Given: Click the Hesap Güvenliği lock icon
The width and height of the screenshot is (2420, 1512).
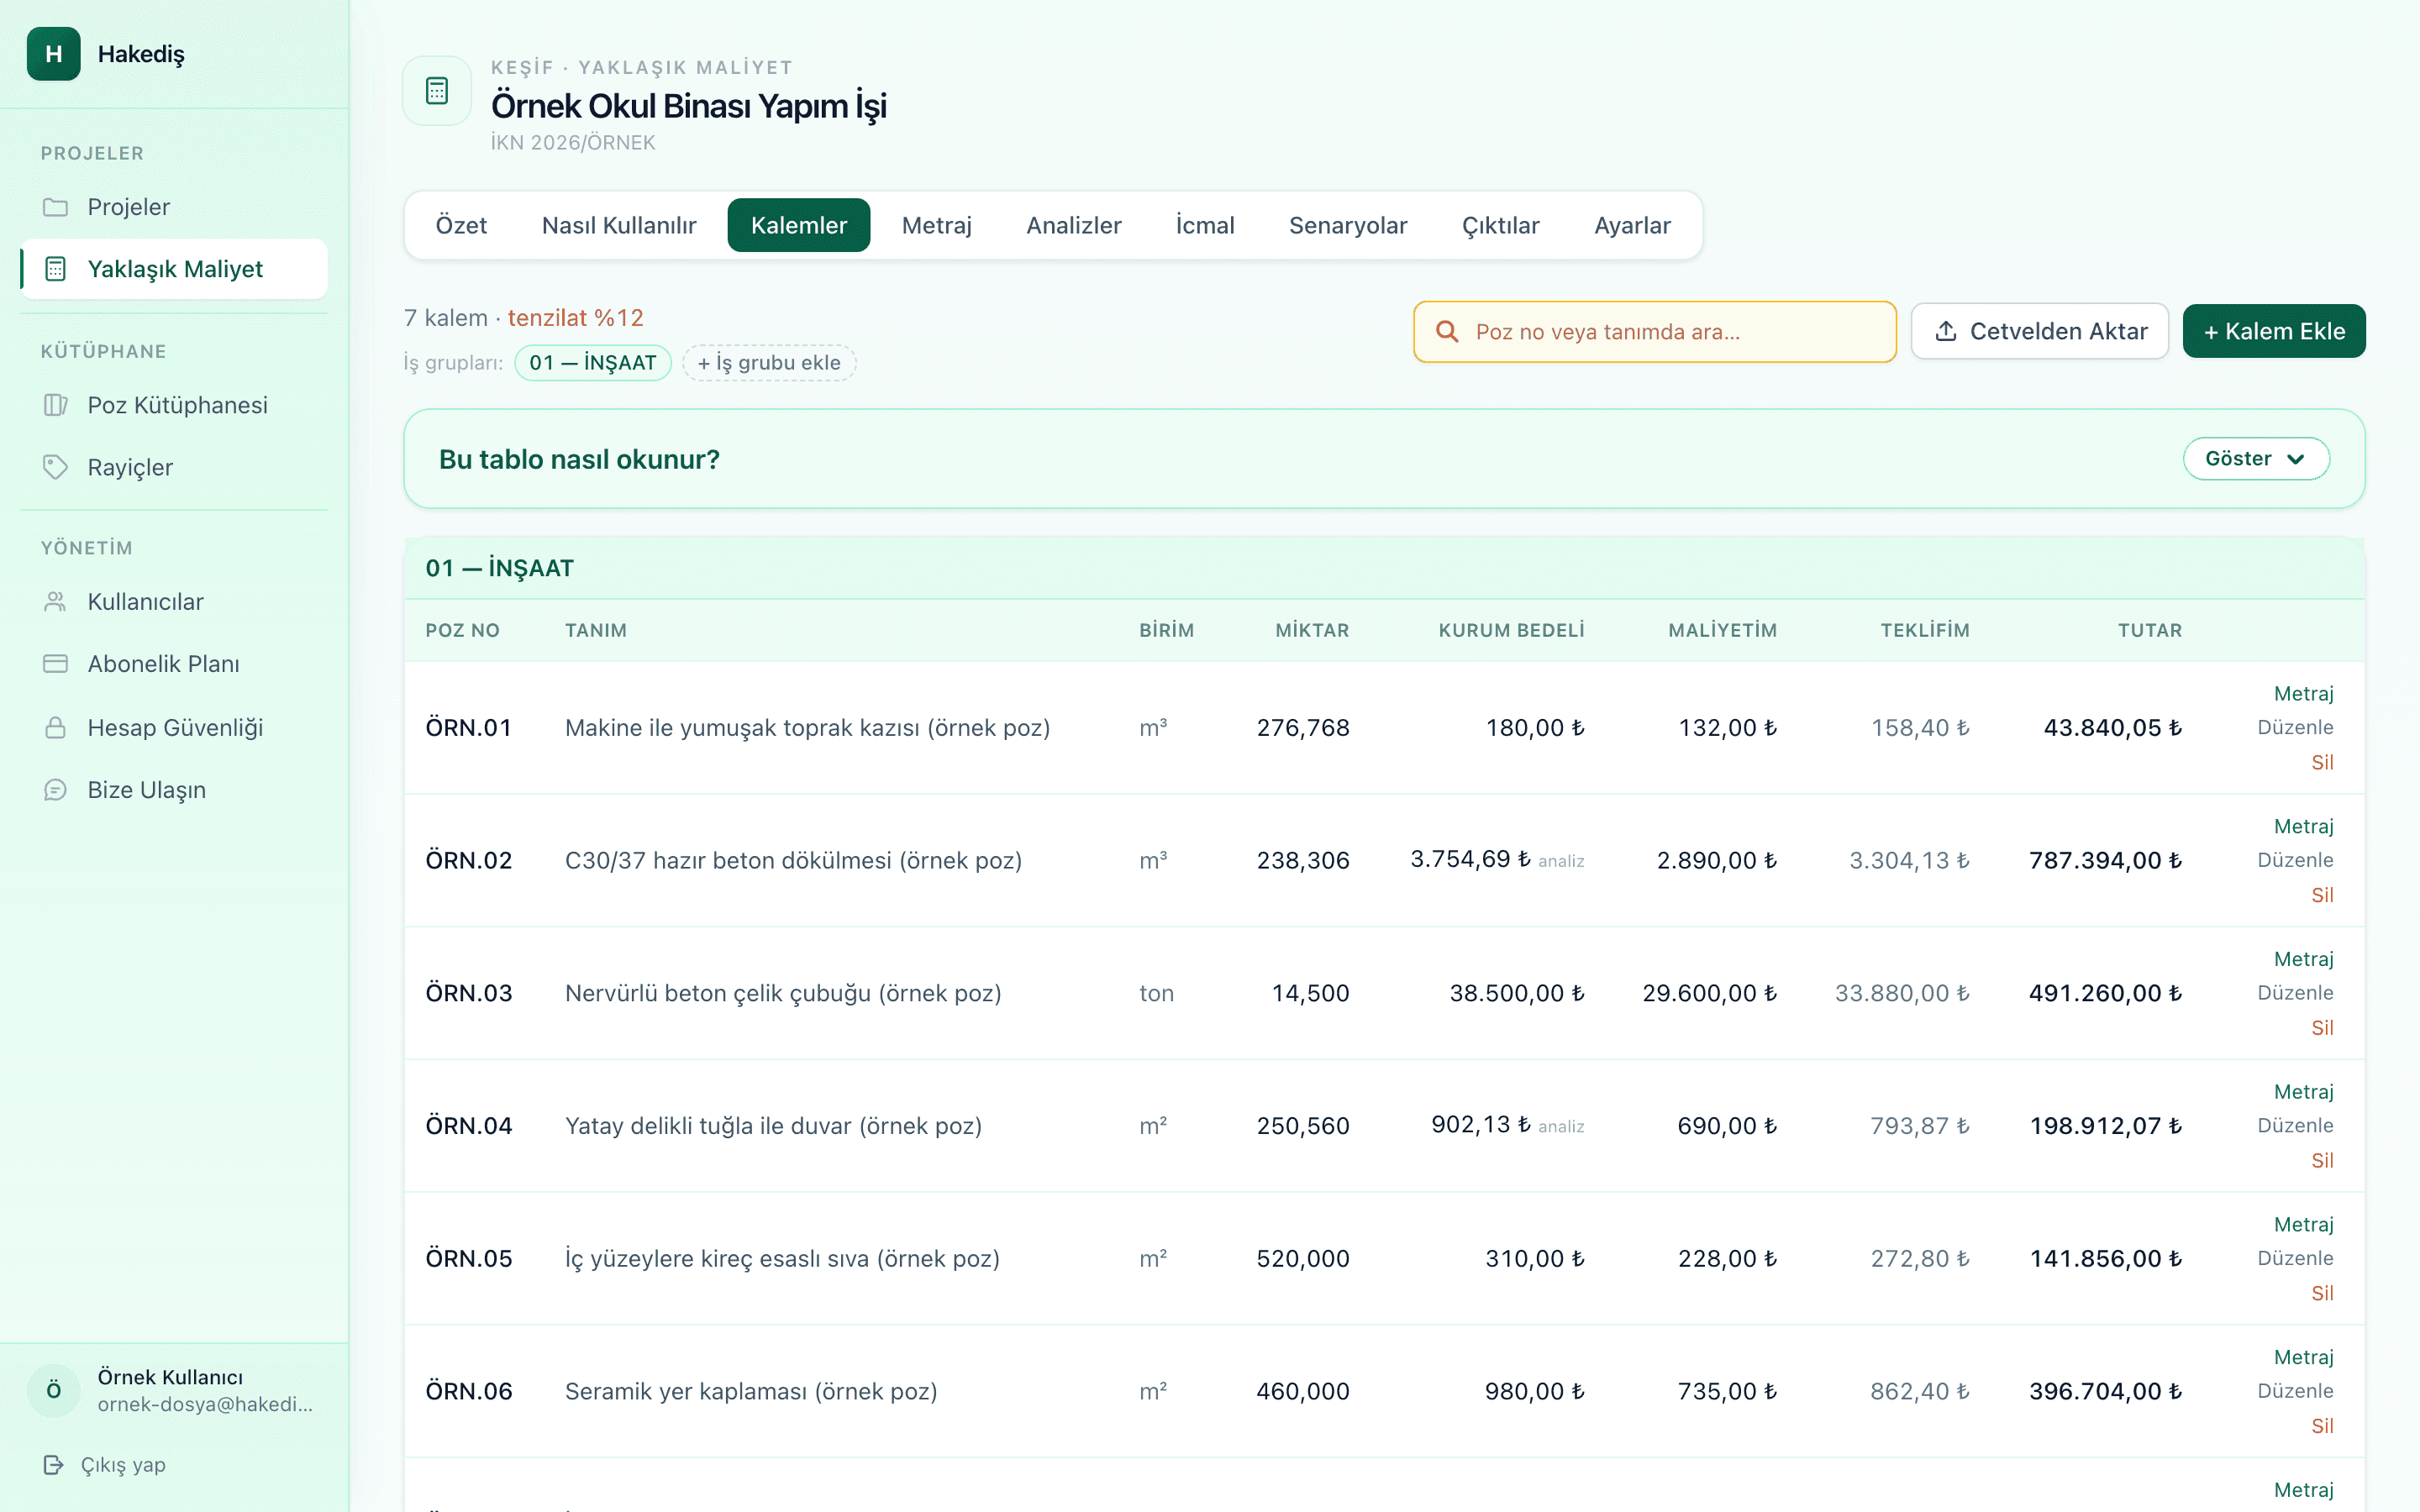Looking at the screenshot, I should (55, 727).
